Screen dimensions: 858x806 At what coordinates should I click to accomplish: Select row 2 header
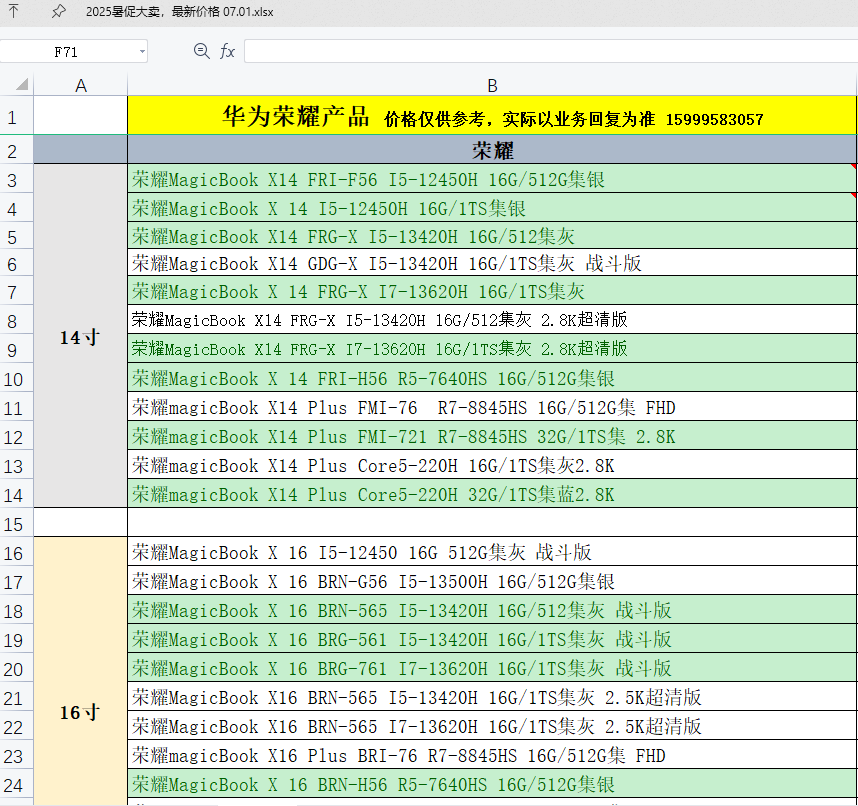pos(16,149)
